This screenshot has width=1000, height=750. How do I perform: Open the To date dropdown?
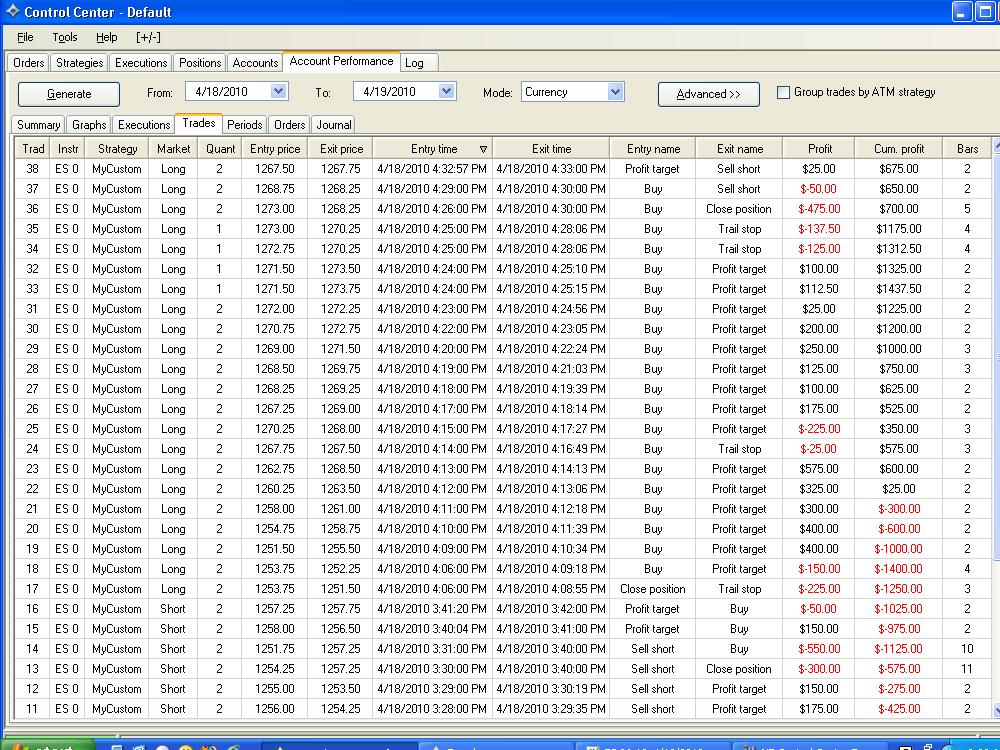pyautogui.click(x=446, y=92)
